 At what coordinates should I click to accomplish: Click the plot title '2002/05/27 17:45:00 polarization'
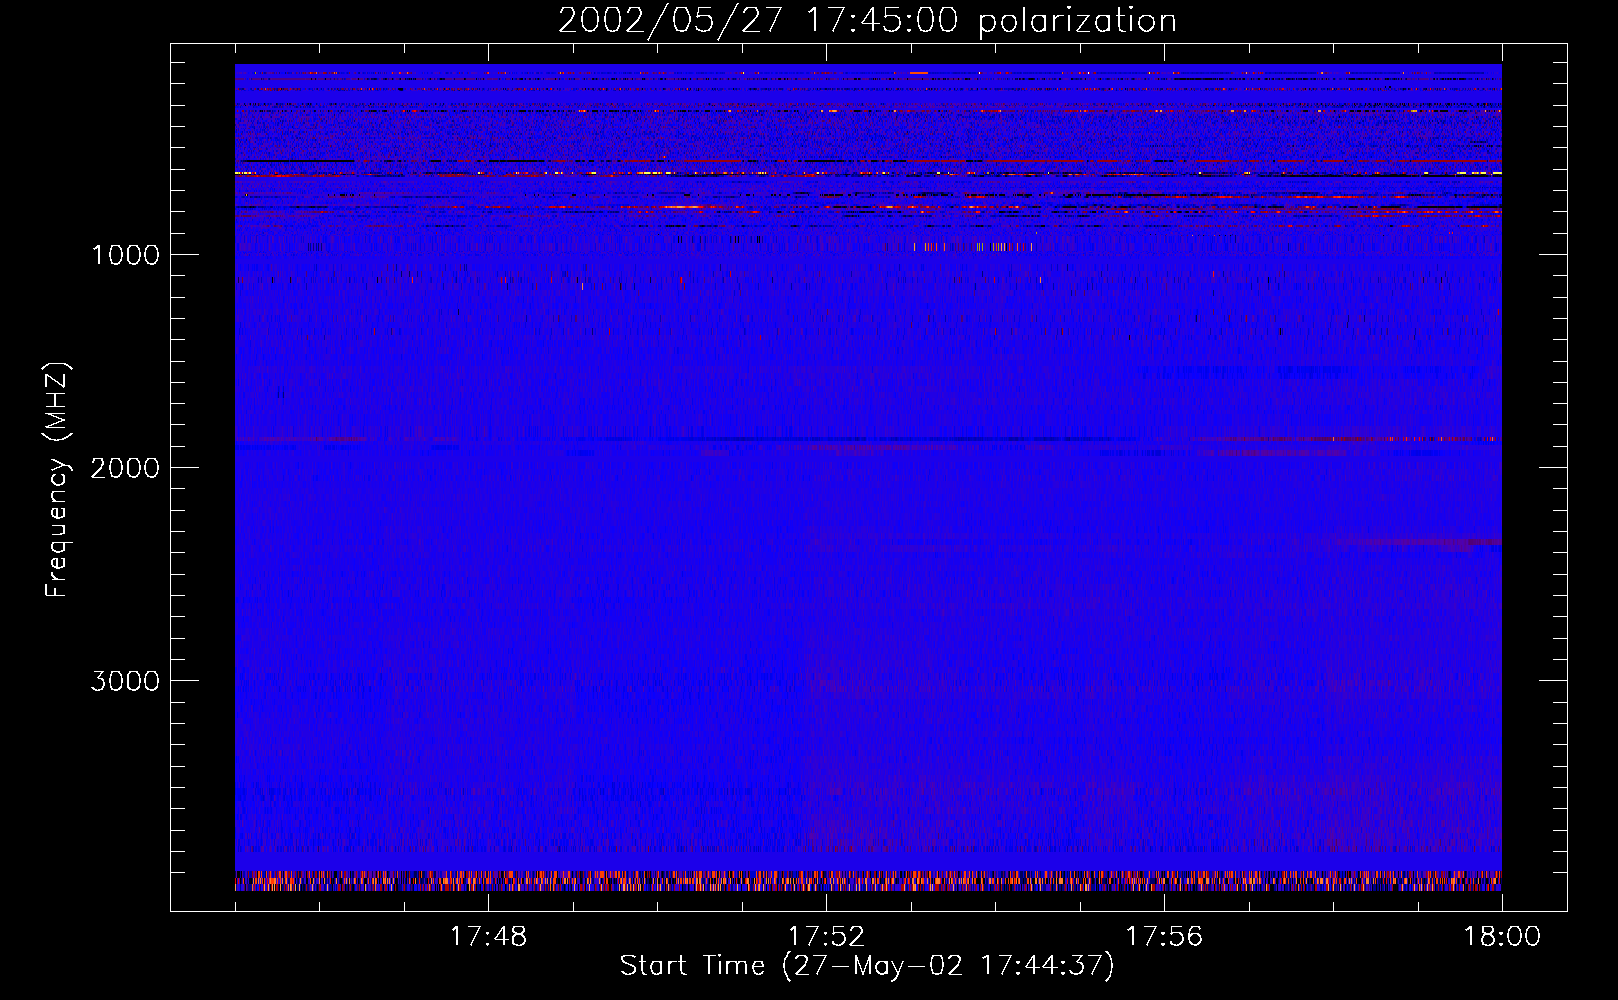click(x=867, y=21)
